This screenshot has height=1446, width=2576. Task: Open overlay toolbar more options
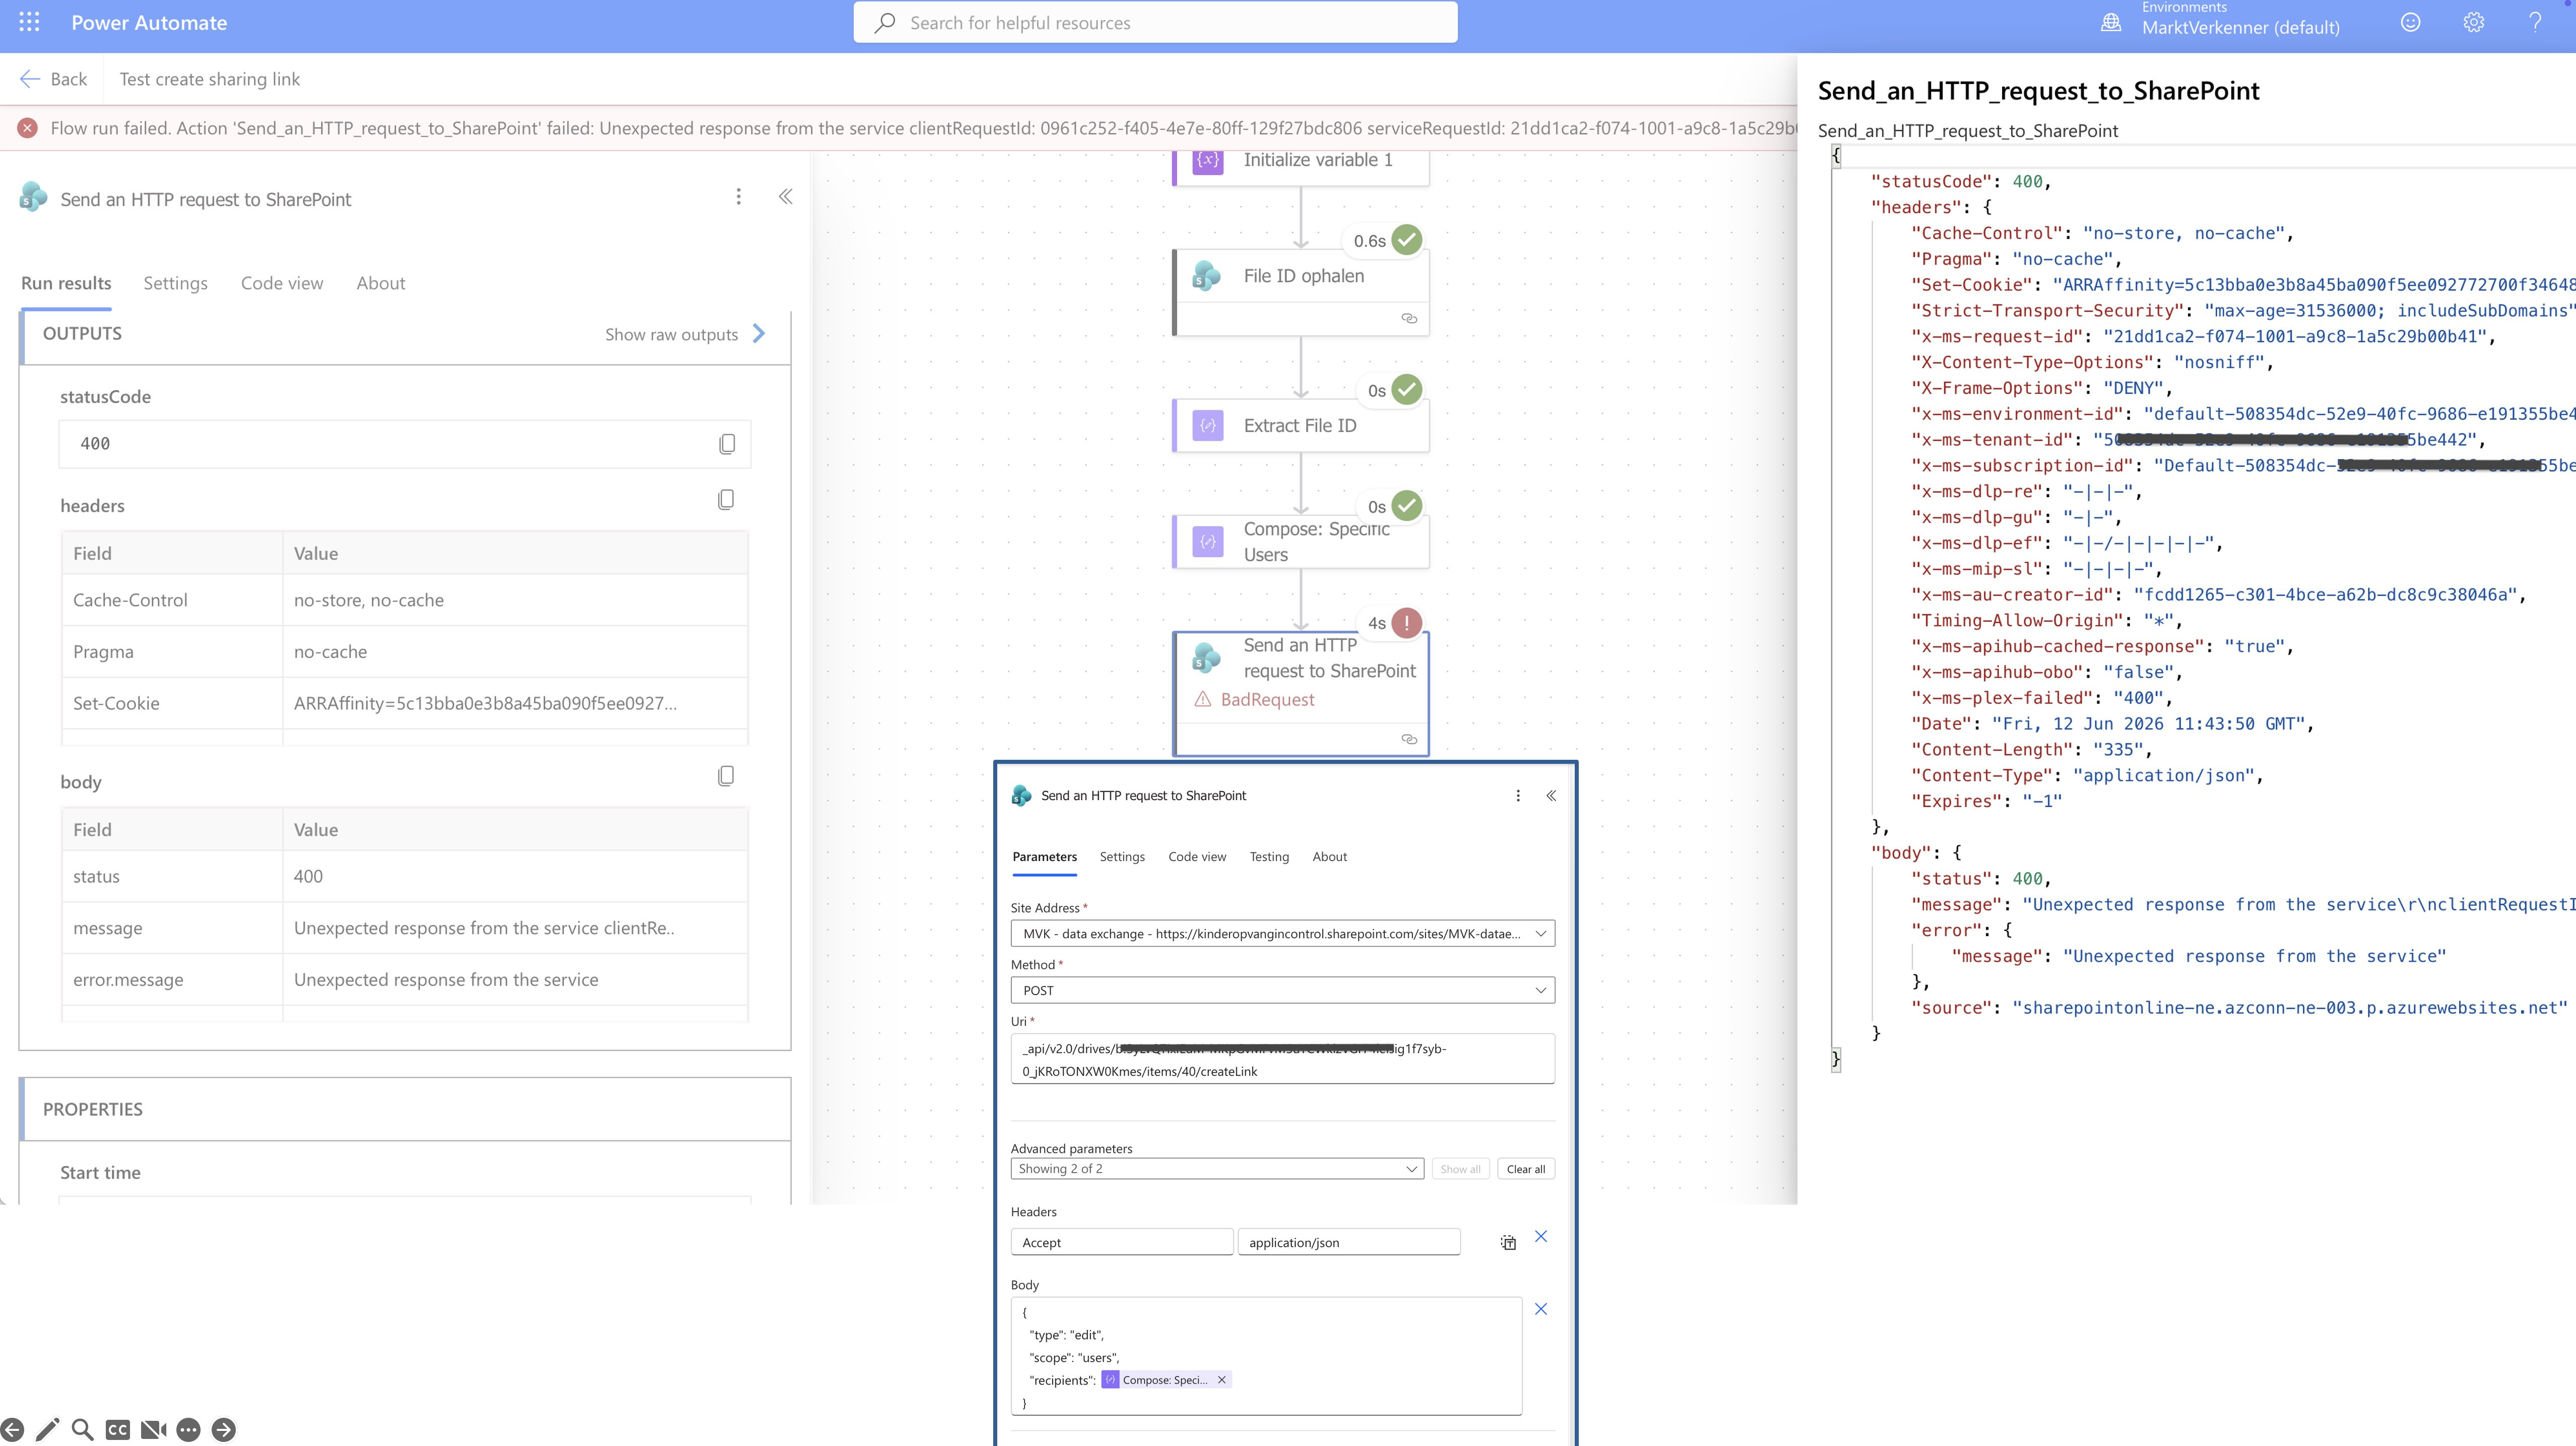tap(188, 1430)
